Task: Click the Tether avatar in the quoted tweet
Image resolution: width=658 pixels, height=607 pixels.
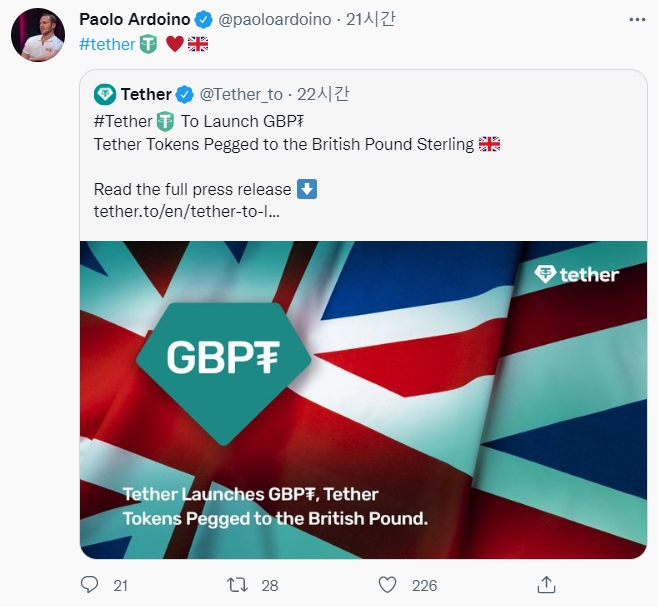Action: (x=105, y=95)
